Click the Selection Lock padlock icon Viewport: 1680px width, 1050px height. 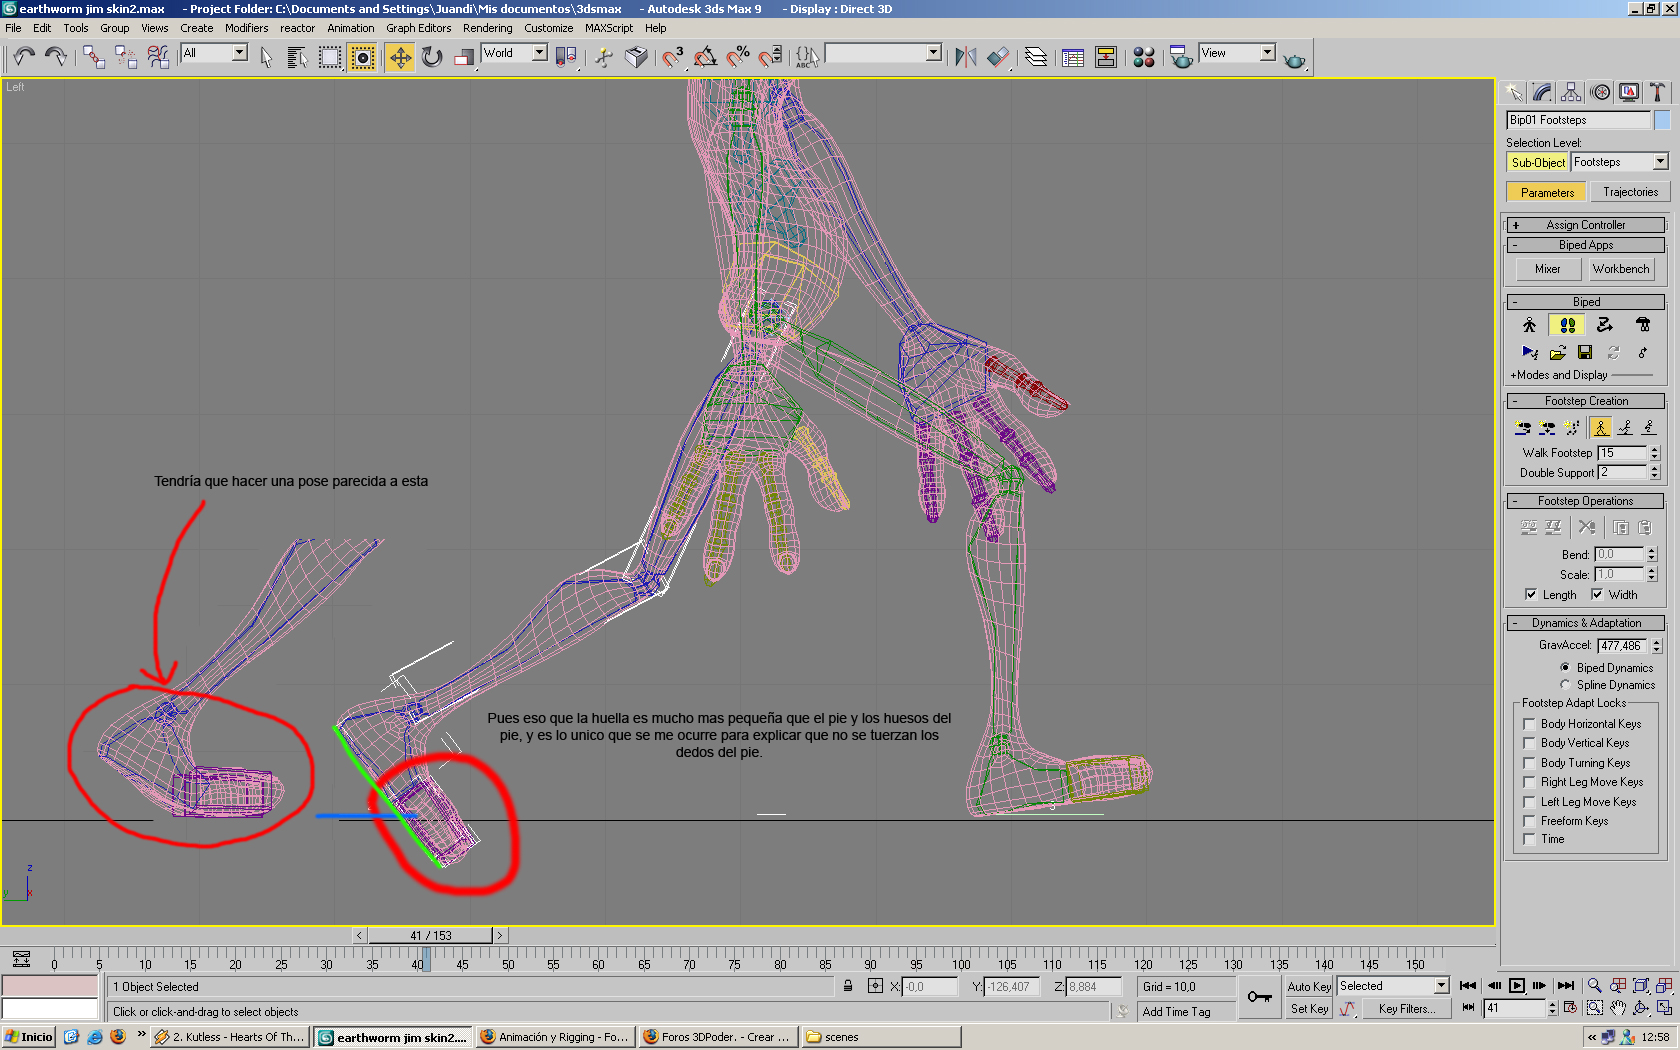(848, 986)
